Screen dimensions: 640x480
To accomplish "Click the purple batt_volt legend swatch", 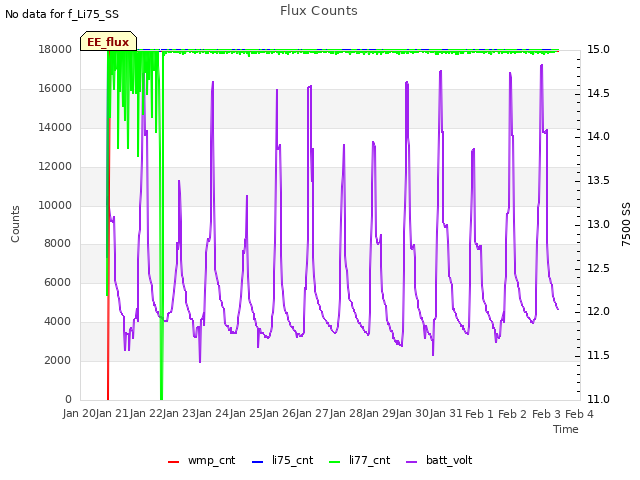I will tap(411, 462).
